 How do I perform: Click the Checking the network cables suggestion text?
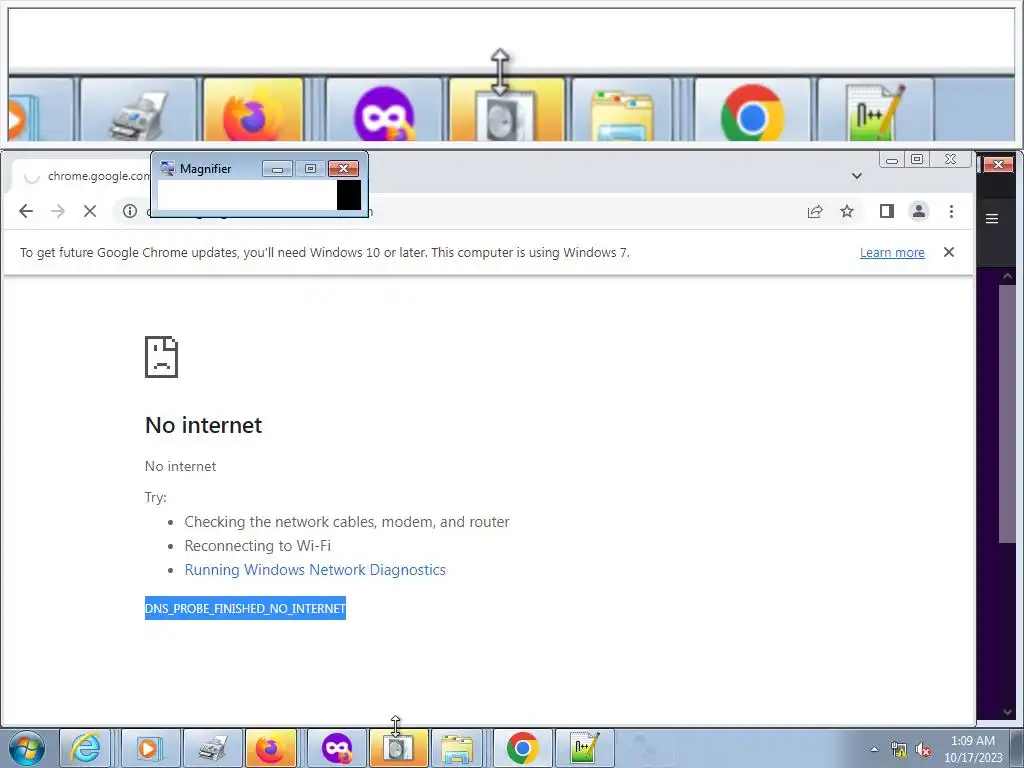tap(347, 522)
